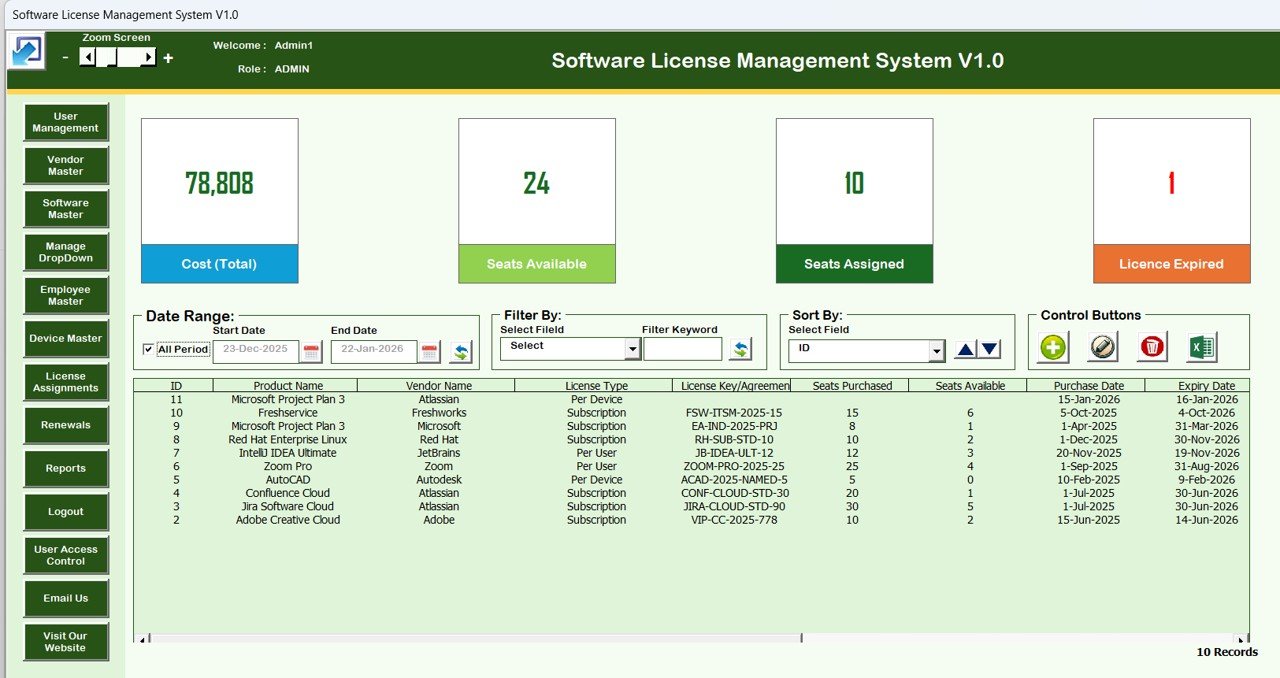
Task: Open the Start Date calendar picker
Action: pos(311,351)
